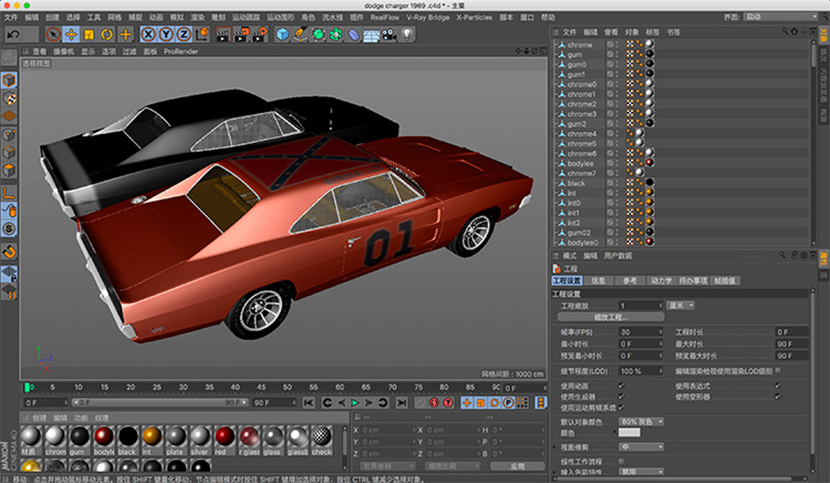Toggle X axis lock
This screenshot has width=830, height=483.
click(x=149, y=35)
